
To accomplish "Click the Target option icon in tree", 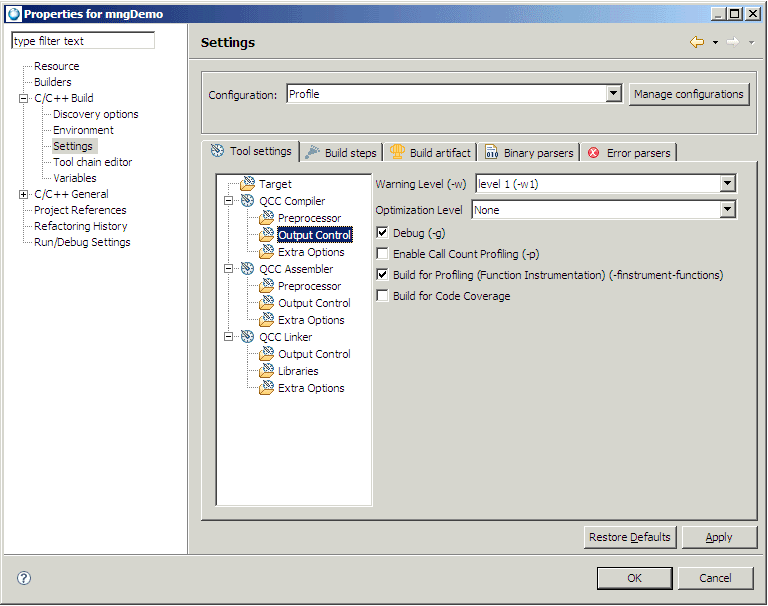I will click(x=247, y=184).
